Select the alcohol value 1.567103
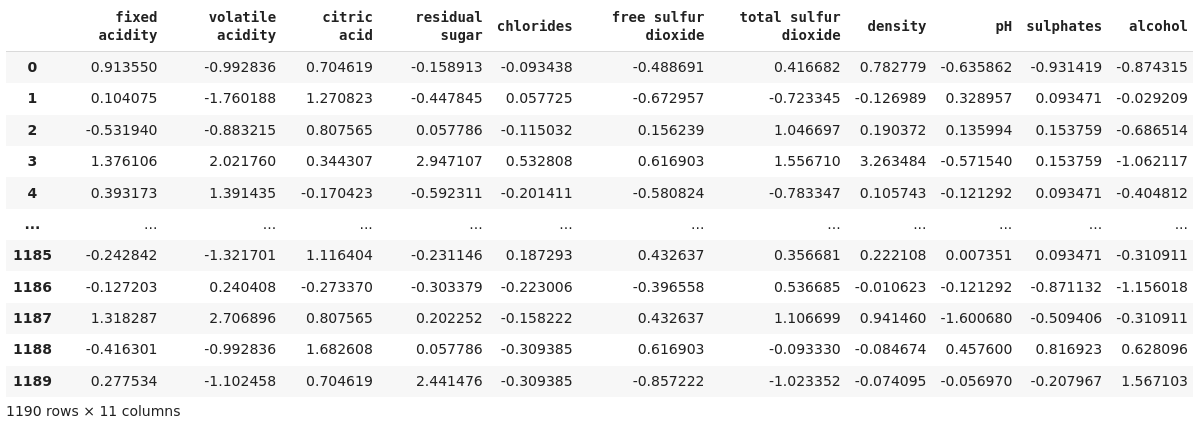This screenshot has height=424, width=1193. (x=1152, y=381)
